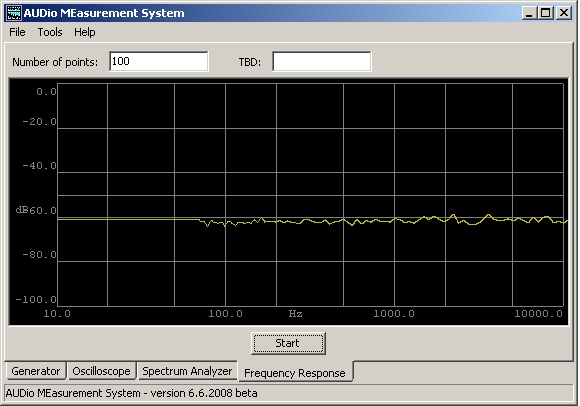Click the yellow frequency response trace

click(313, 221)
